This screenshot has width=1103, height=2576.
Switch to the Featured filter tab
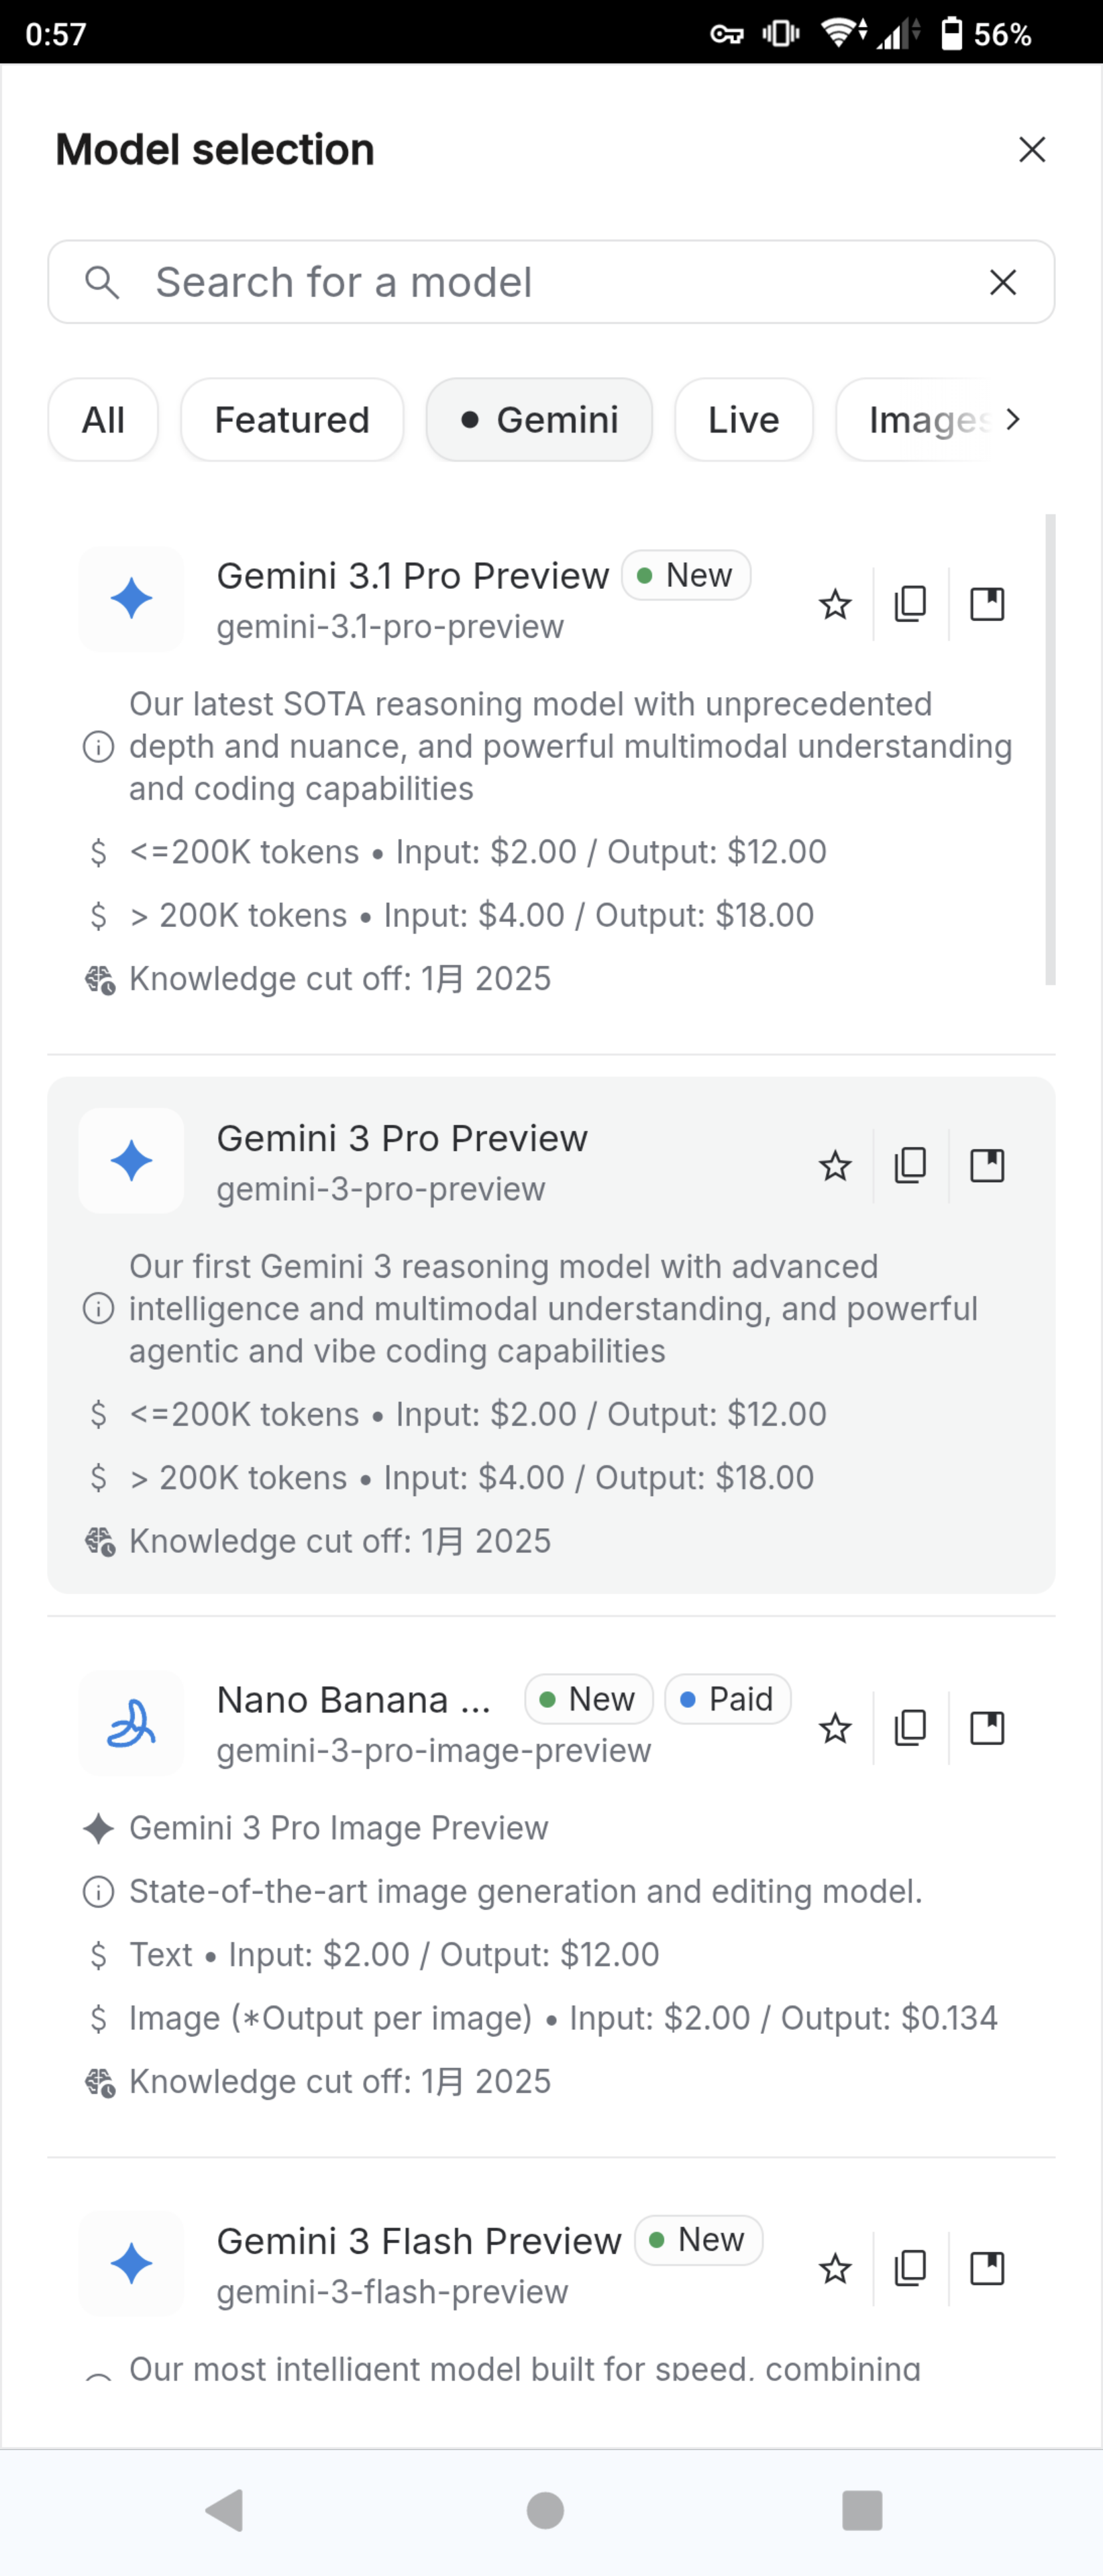coord(292,420)
